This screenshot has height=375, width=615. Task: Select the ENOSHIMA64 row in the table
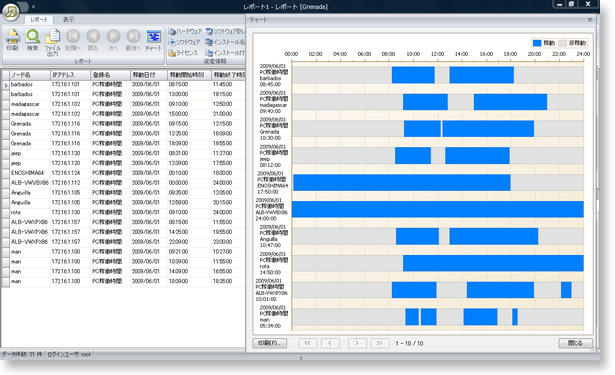click(x=124, y=173)
